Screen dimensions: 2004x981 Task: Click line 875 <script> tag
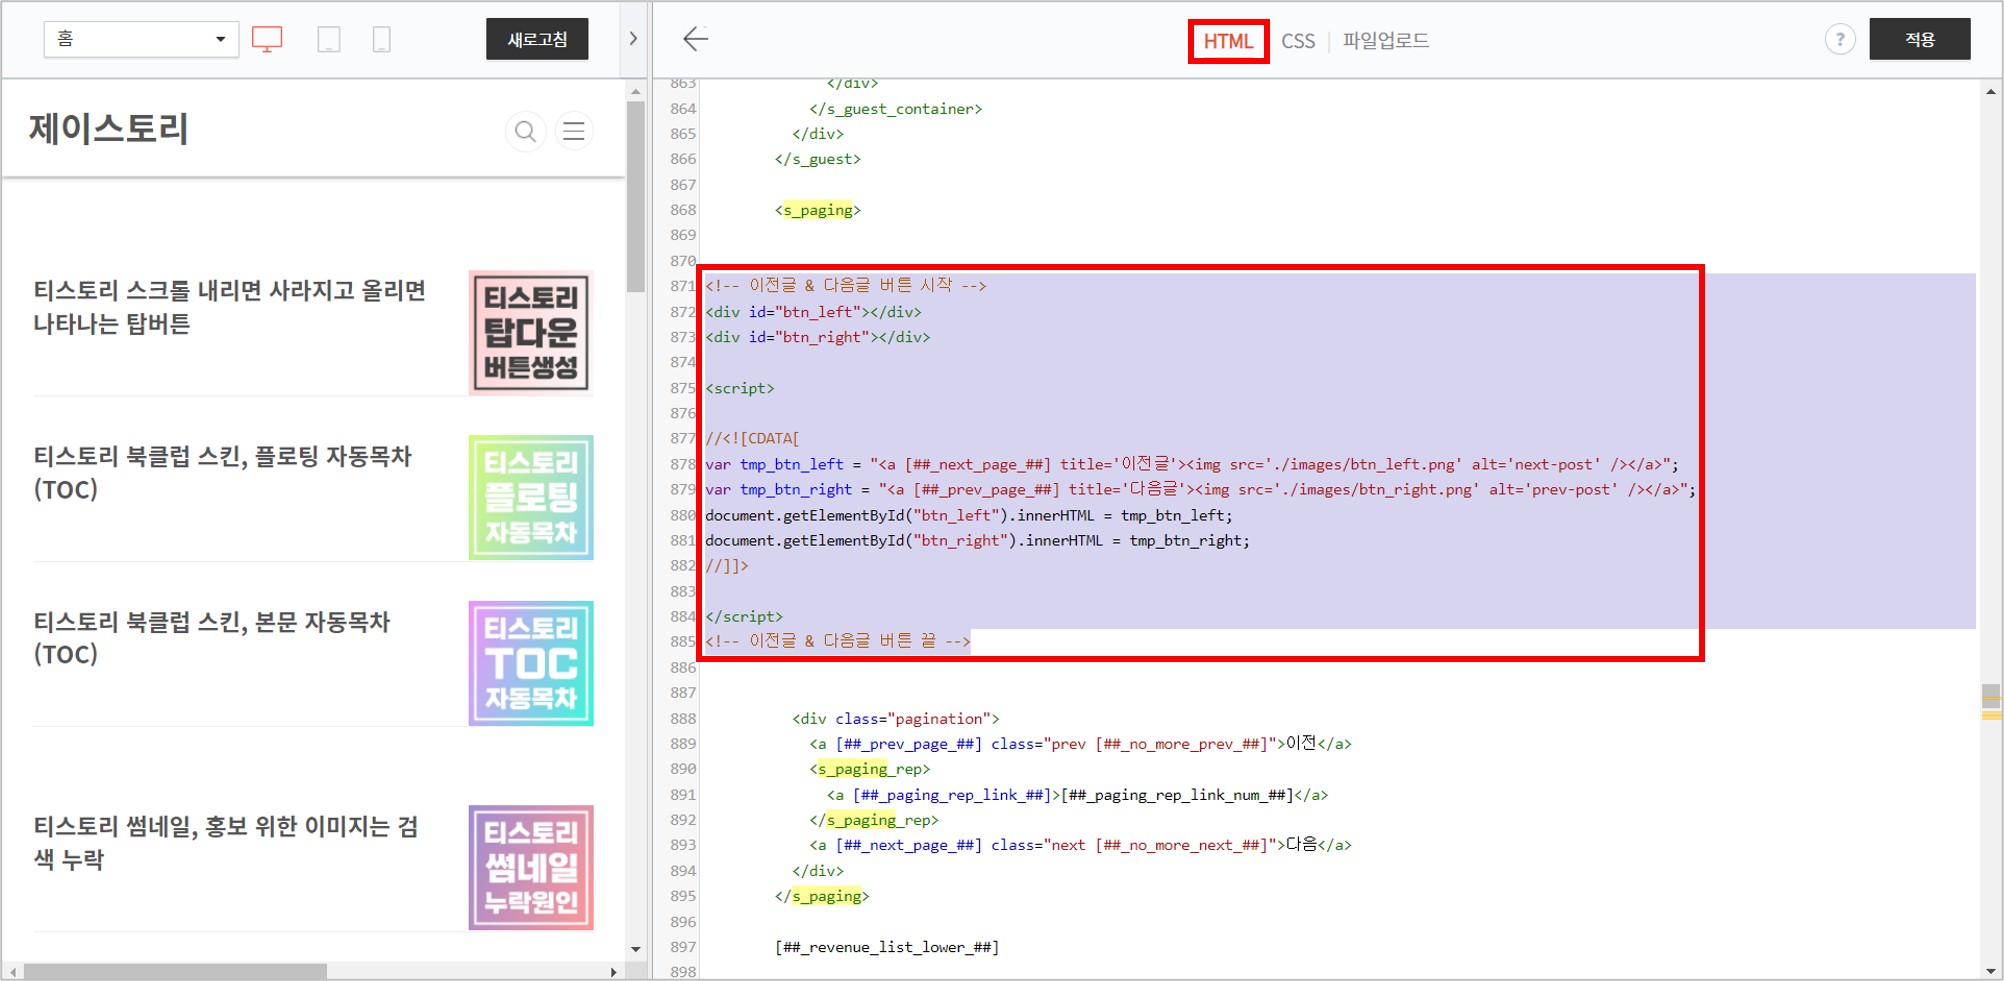pyautogui.click(x=739, y=388)
